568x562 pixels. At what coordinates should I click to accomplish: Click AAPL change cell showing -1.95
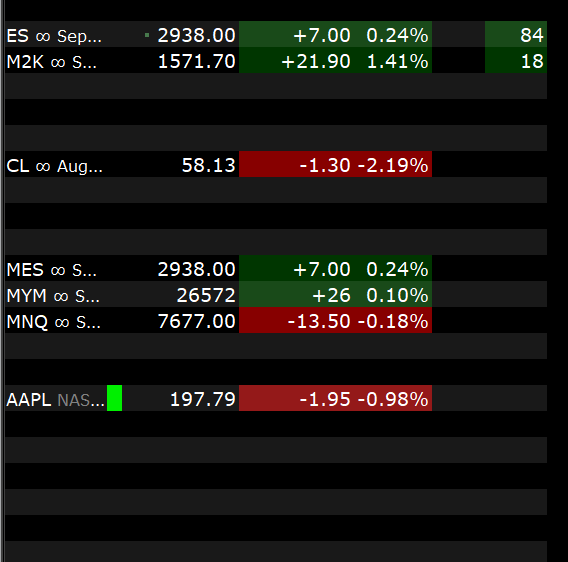325,399
